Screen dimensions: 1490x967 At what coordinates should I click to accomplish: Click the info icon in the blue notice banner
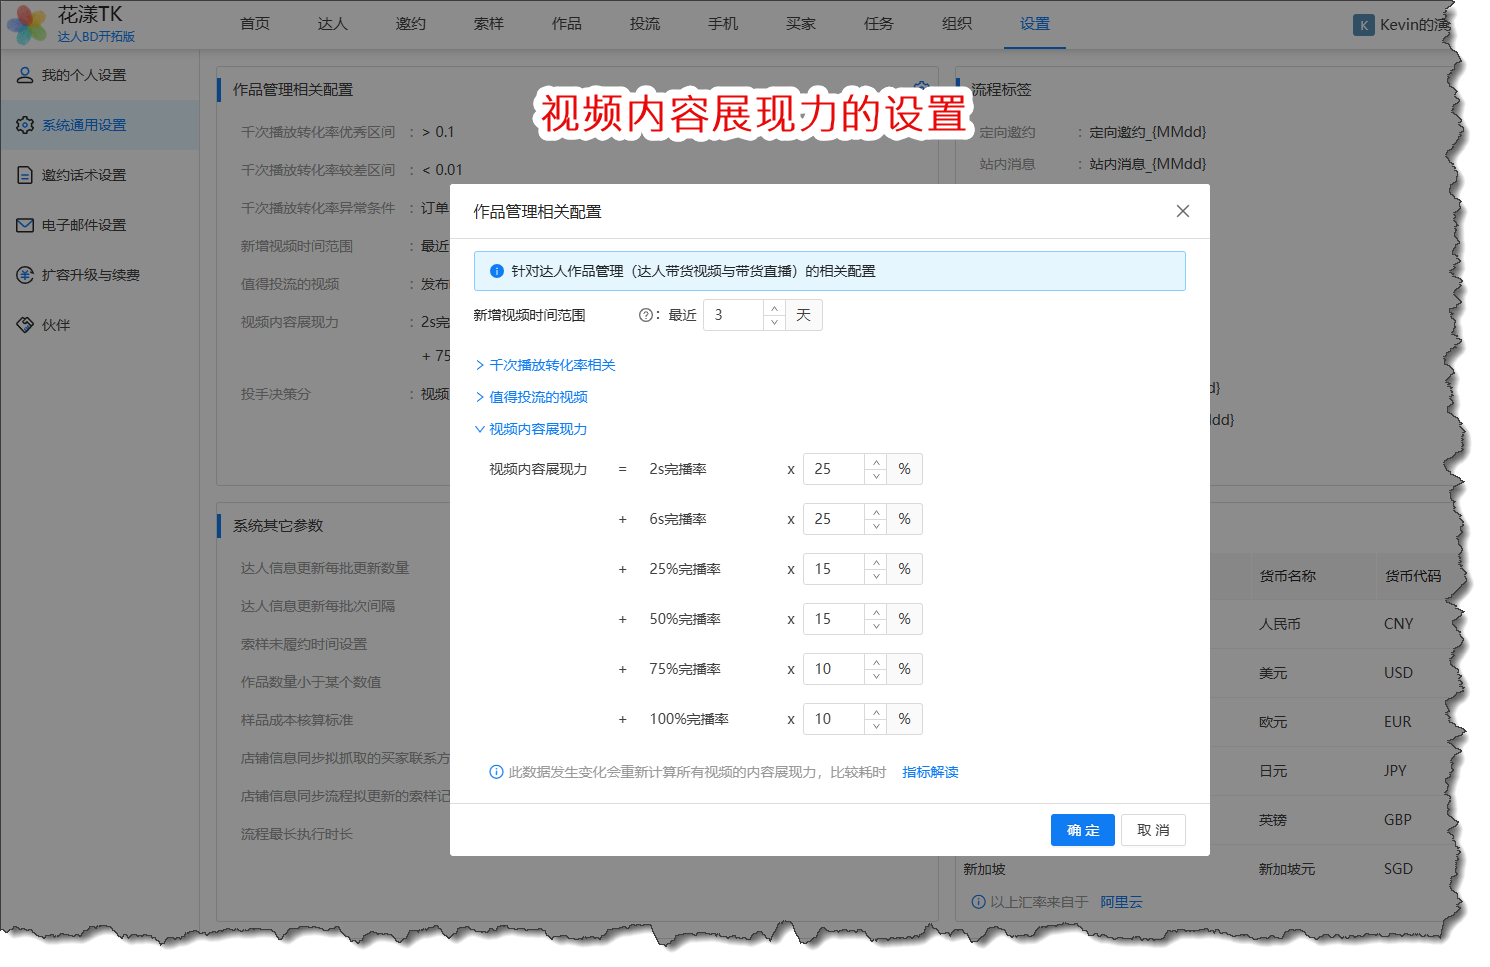(x=496, y=271)
